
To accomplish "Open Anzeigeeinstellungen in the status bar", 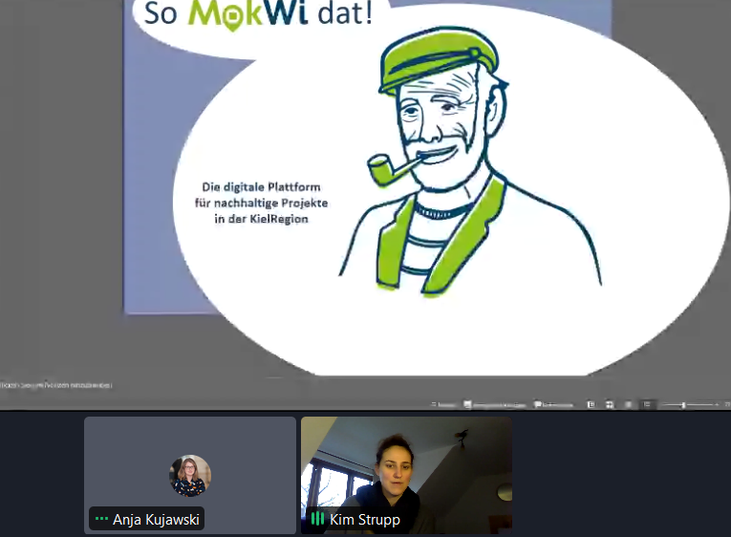I will coord(495,405).
